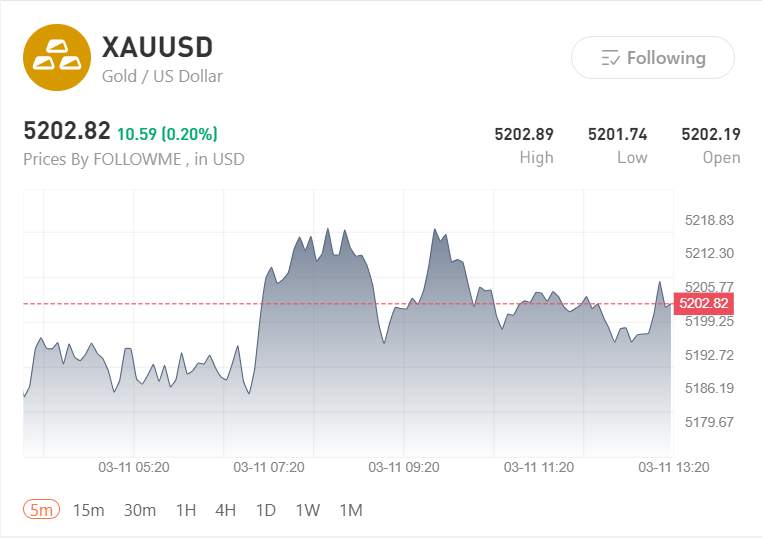Click the 03-11 09:20 time axis label
The image size is (762, 538).
pos(404,467)
